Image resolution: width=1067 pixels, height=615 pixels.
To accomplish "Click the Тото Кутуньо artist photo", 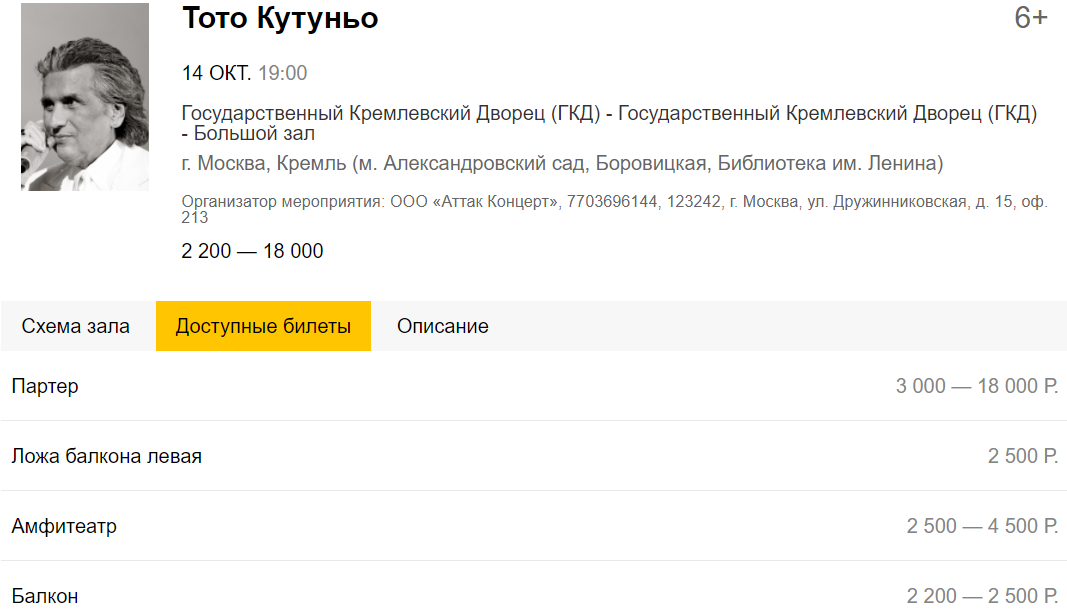I will tap(85, 97).
